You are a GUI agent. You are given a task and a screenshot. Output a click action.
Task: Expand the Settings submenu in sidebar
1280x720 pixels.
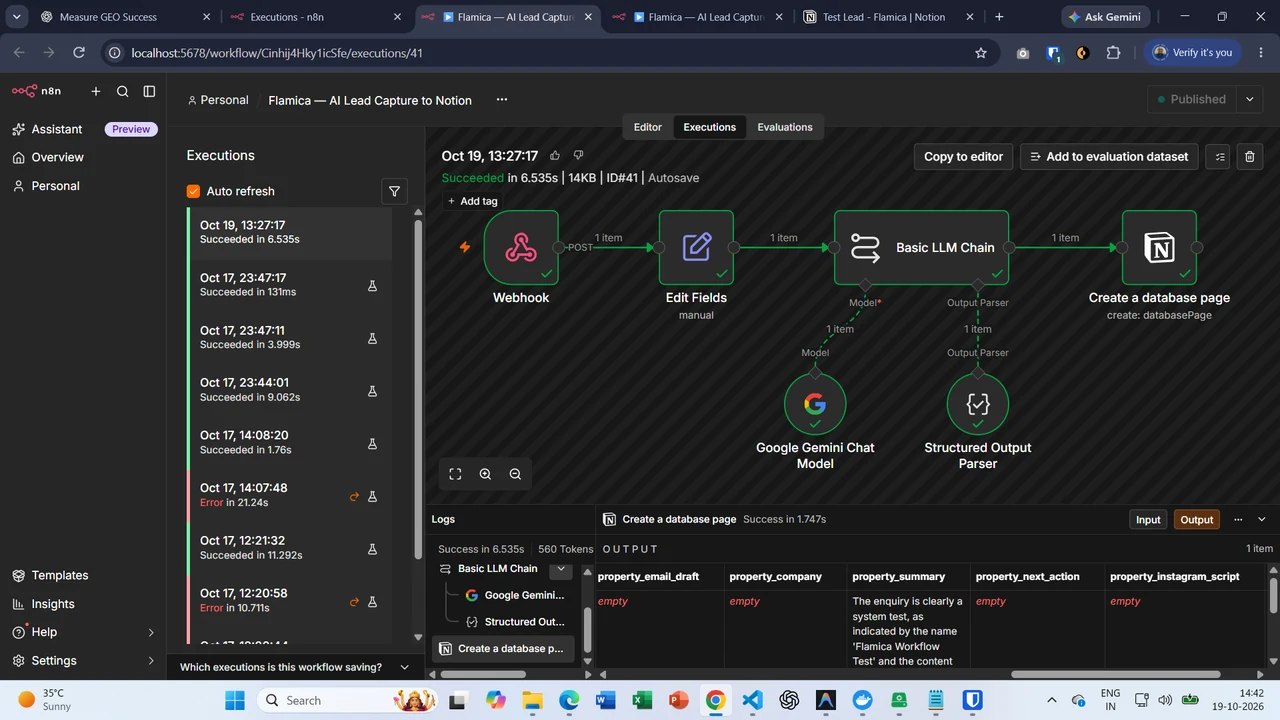(151, 660)
